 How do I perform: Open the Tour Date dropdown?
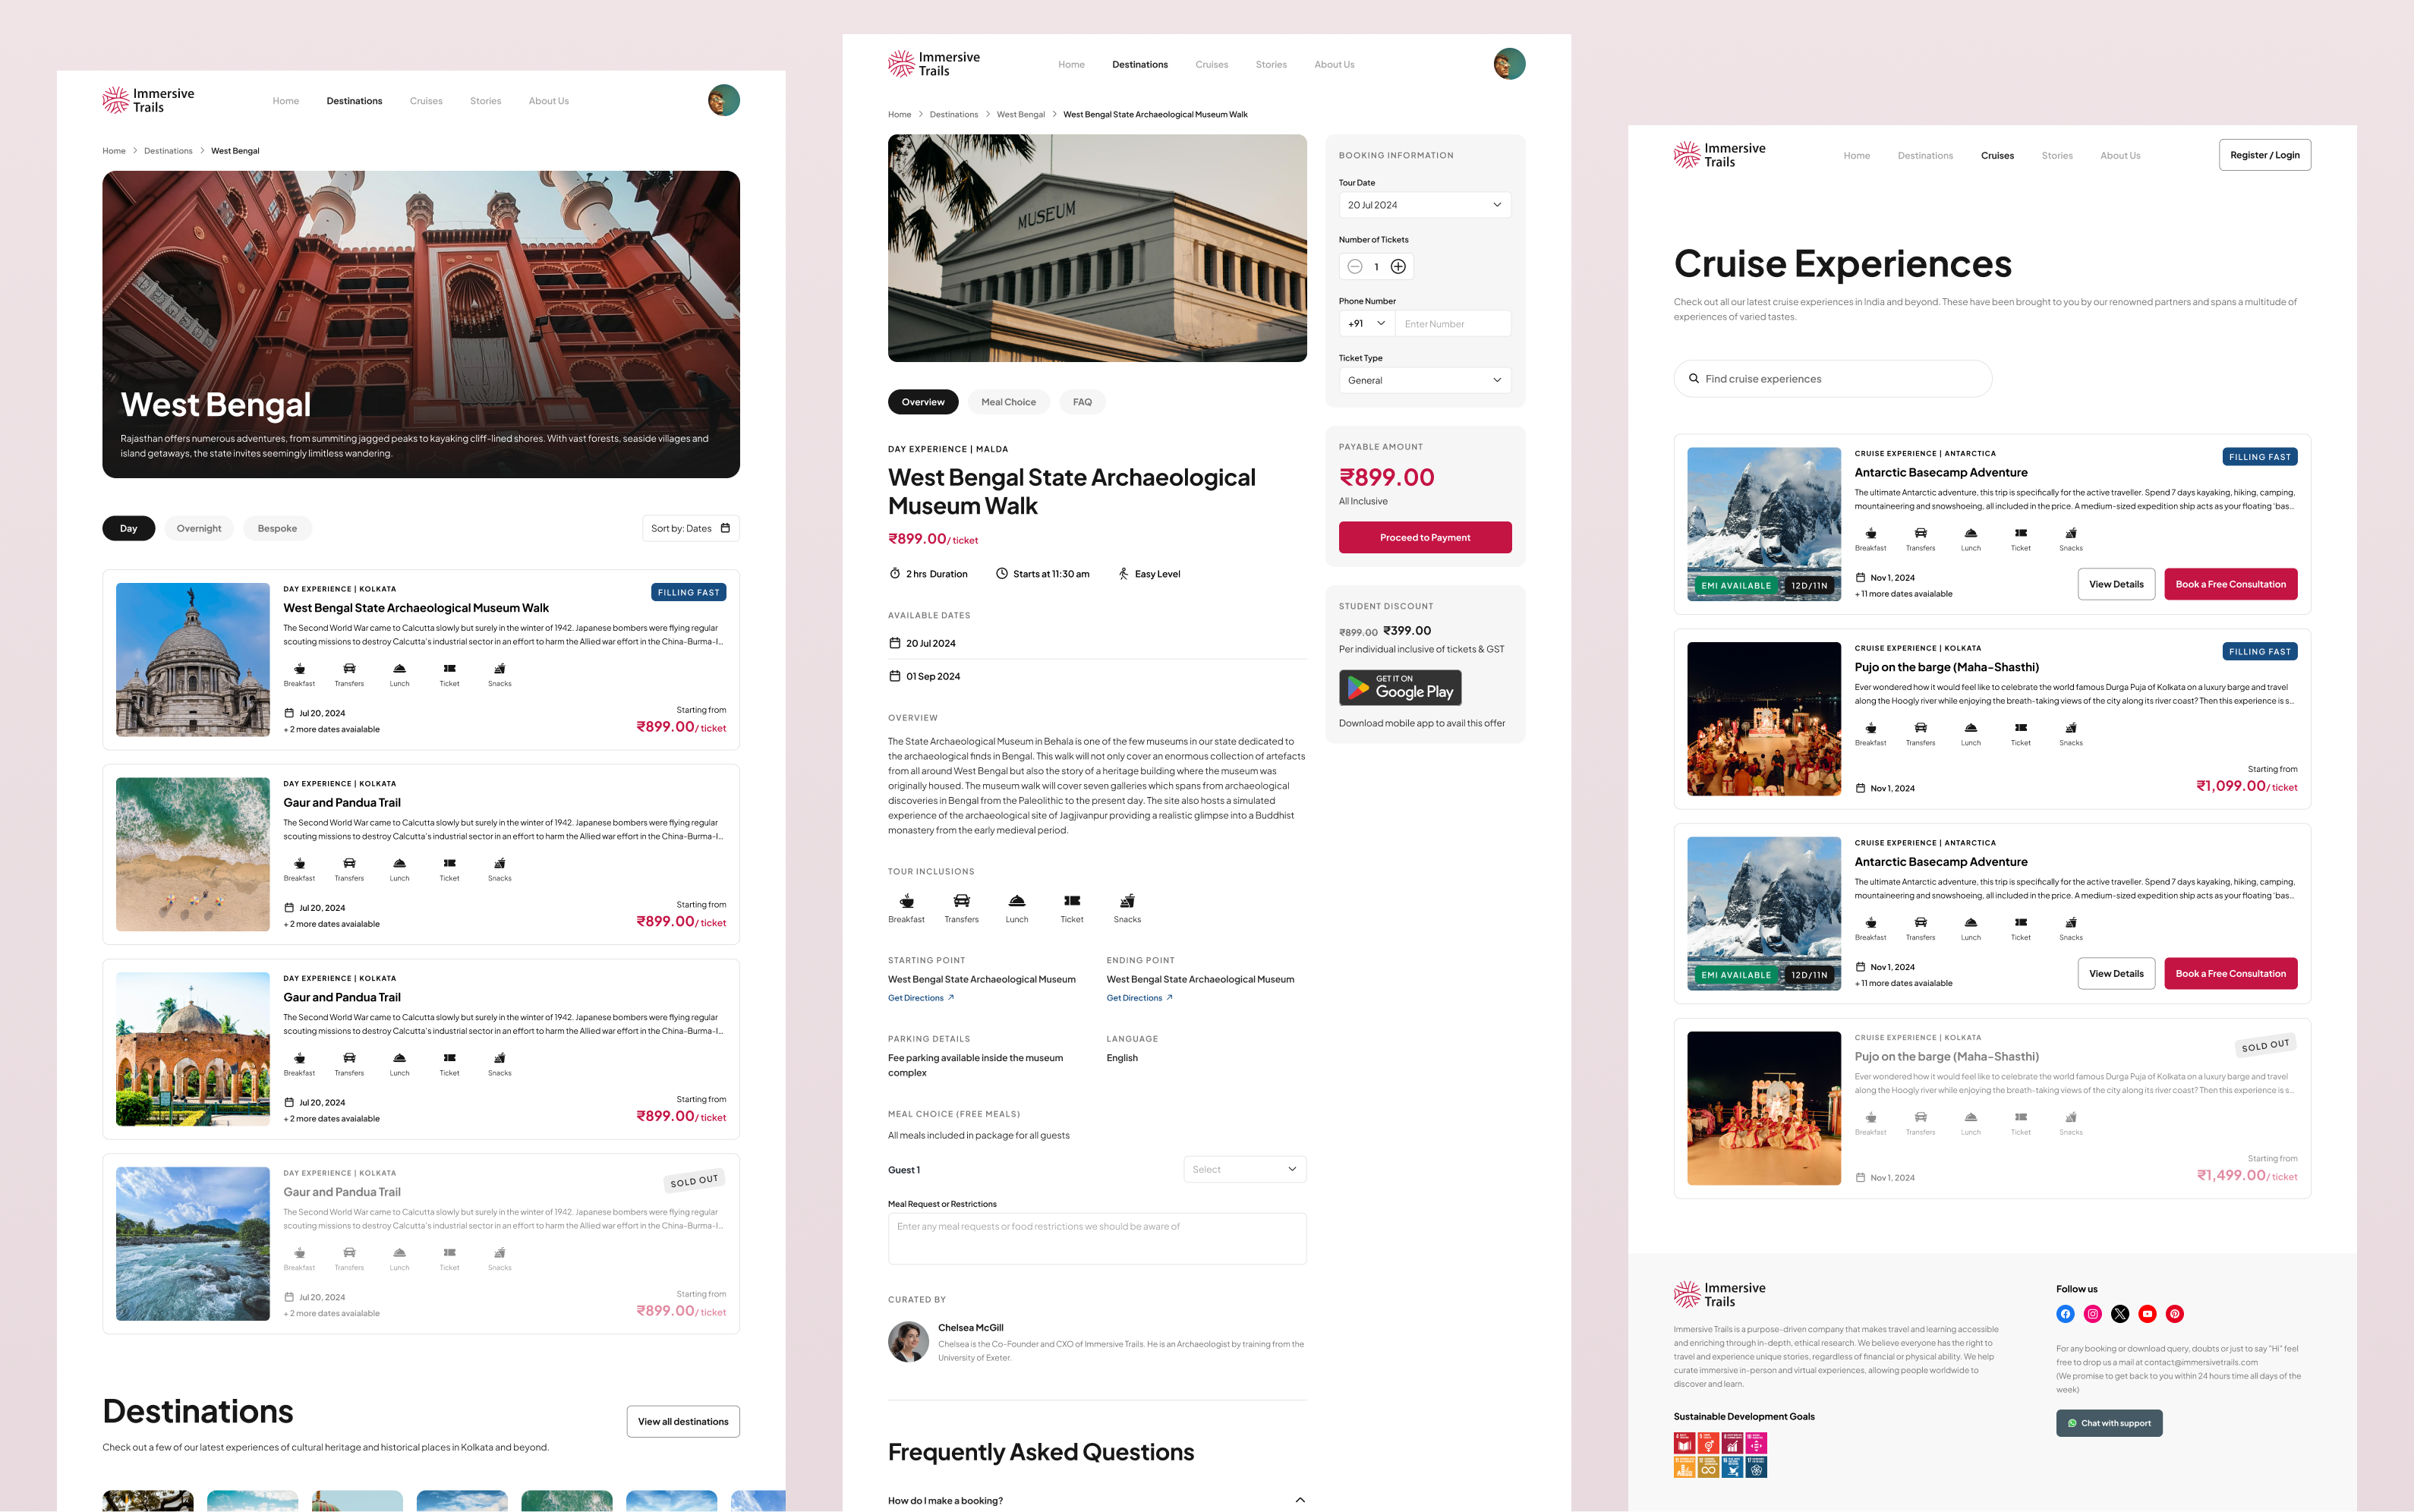1424,205
